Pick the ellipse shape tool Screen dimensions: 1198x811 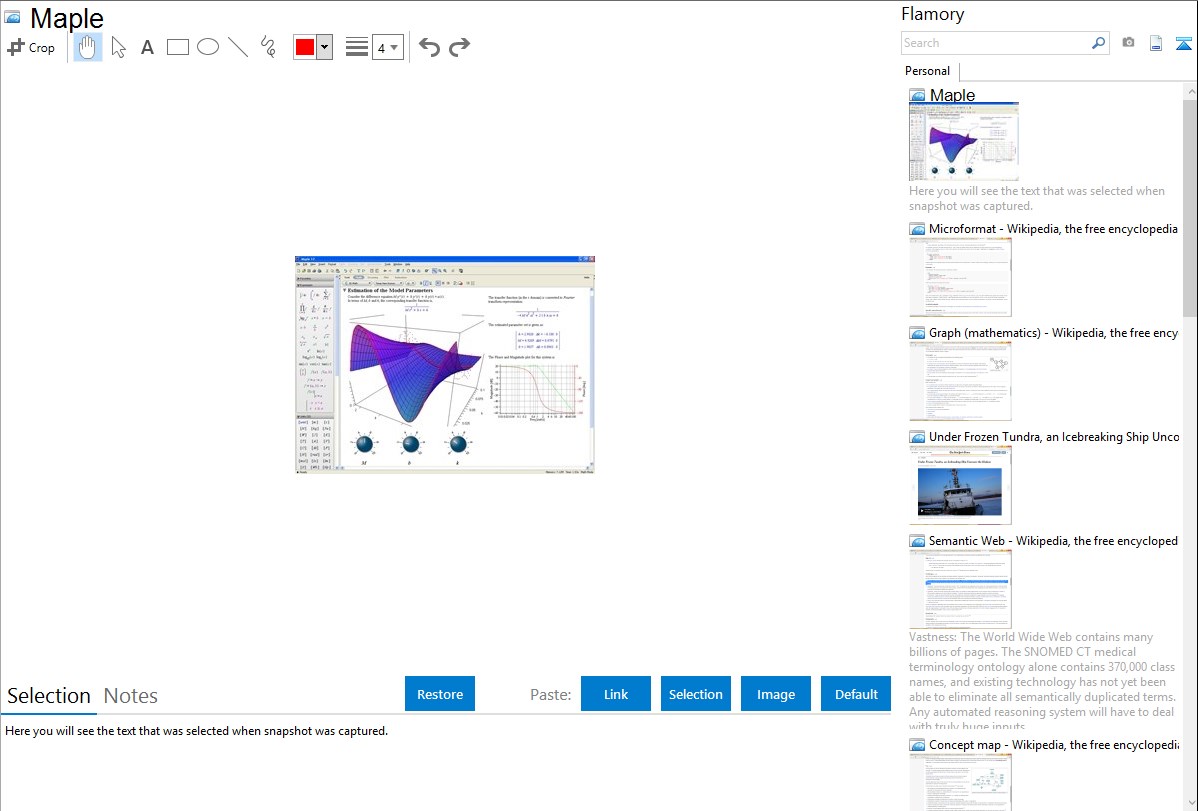208,47
